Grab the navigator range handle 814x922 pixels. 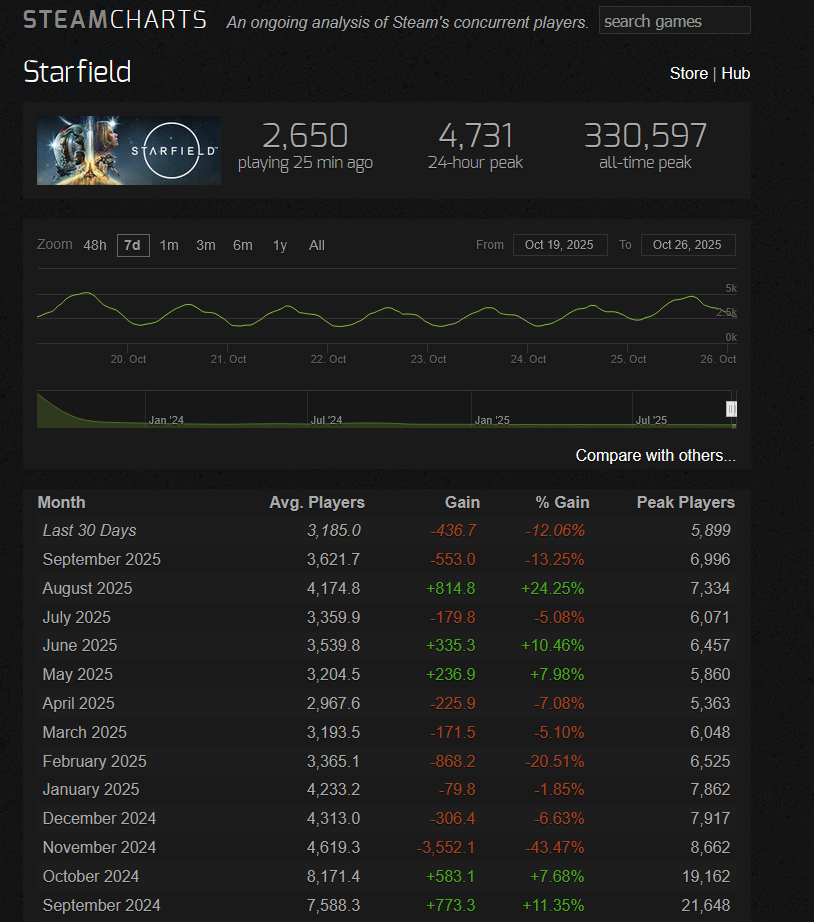pos(731,409)
